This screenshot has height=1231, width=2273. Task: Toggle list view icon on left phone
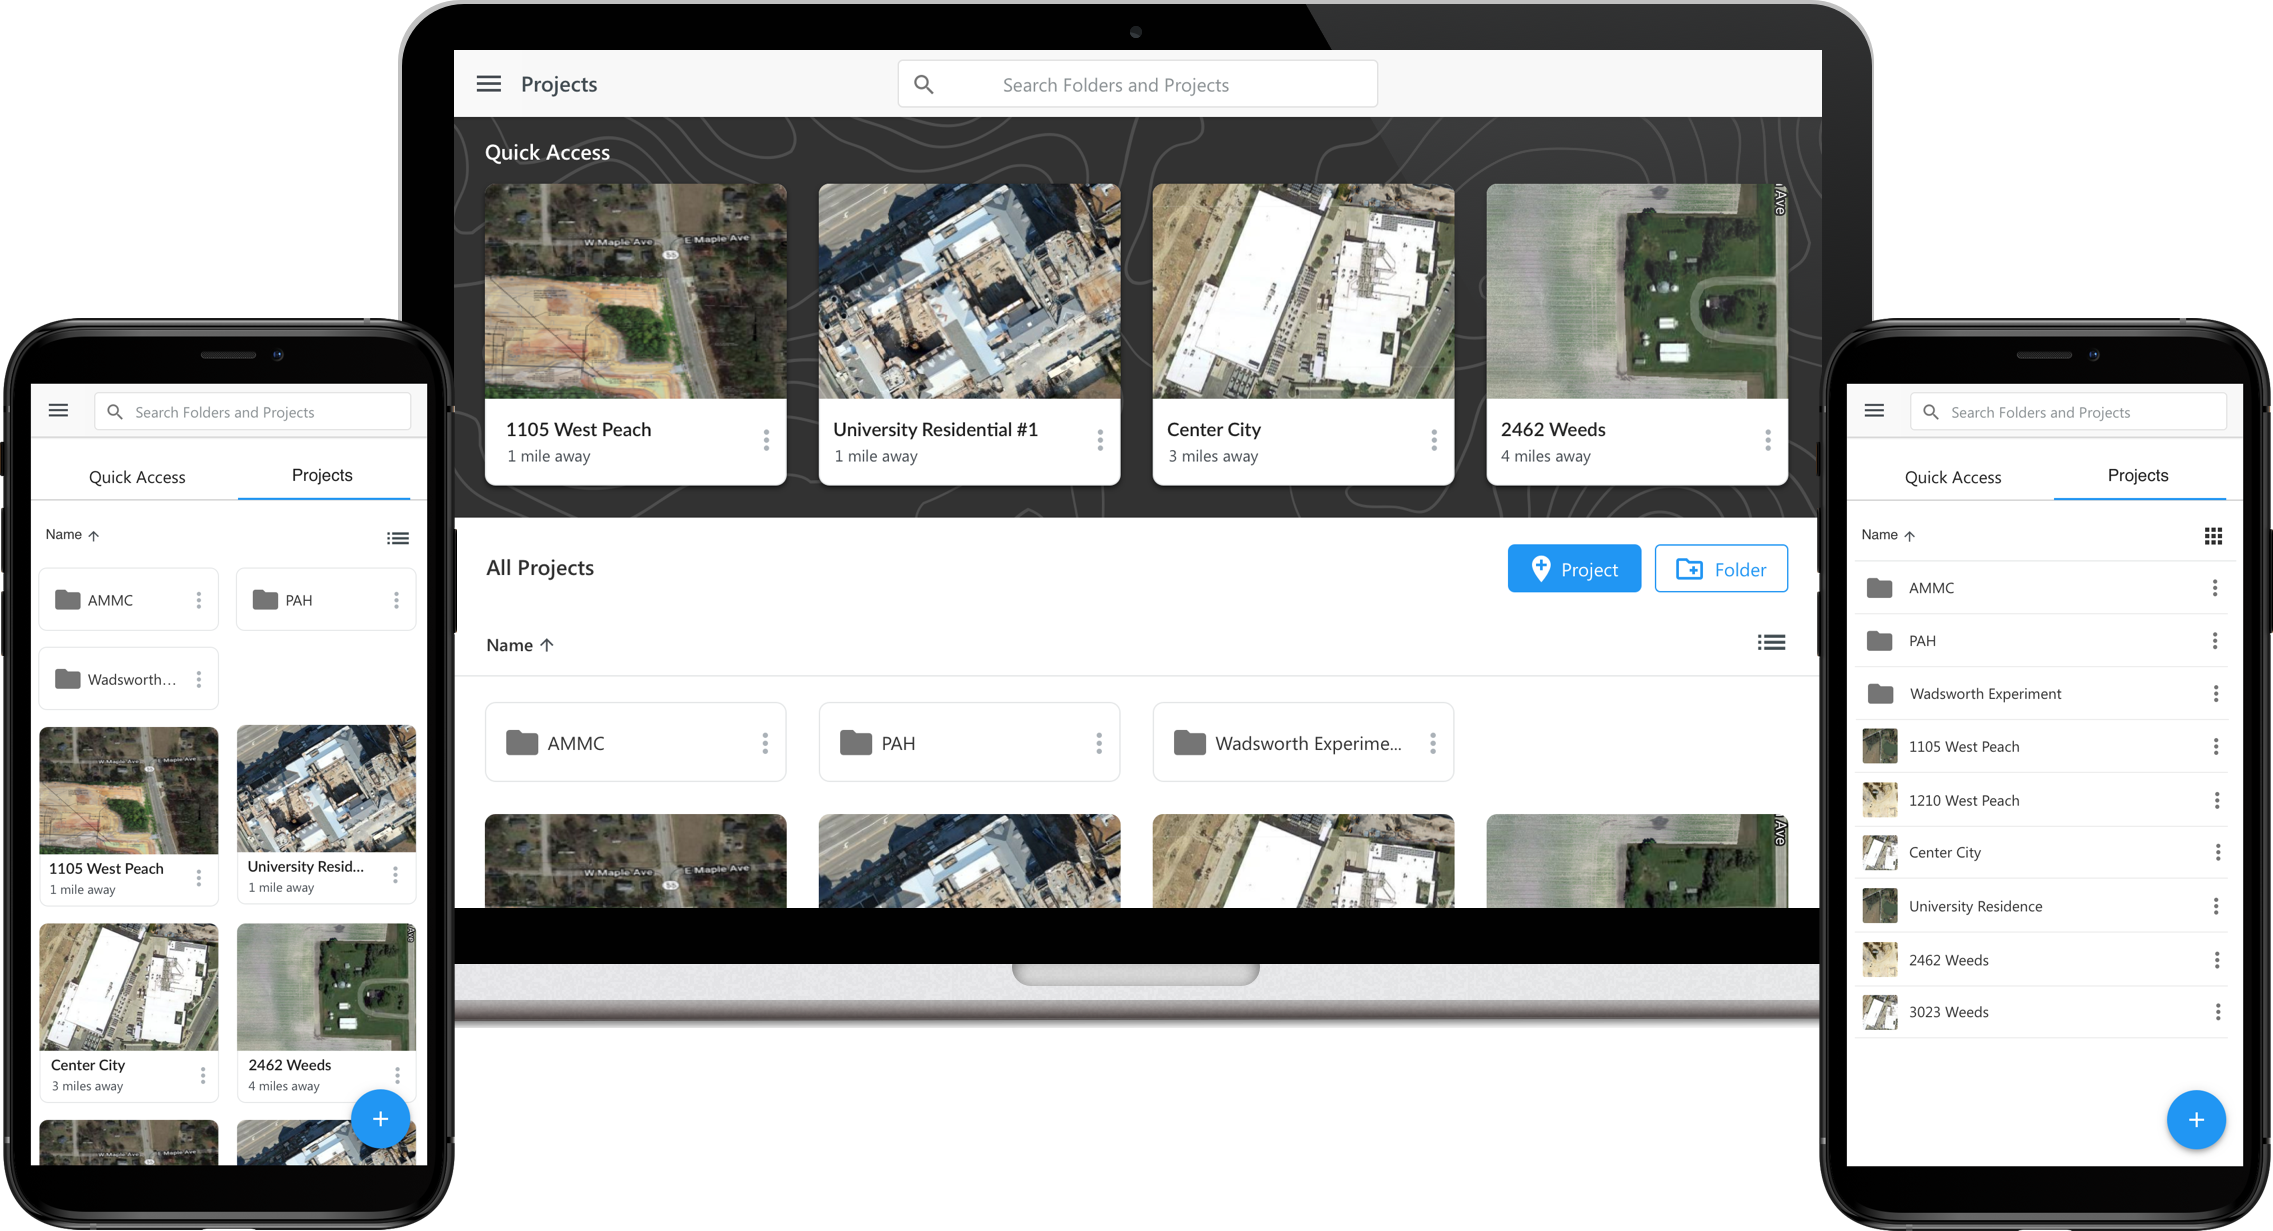pos(397,538)
